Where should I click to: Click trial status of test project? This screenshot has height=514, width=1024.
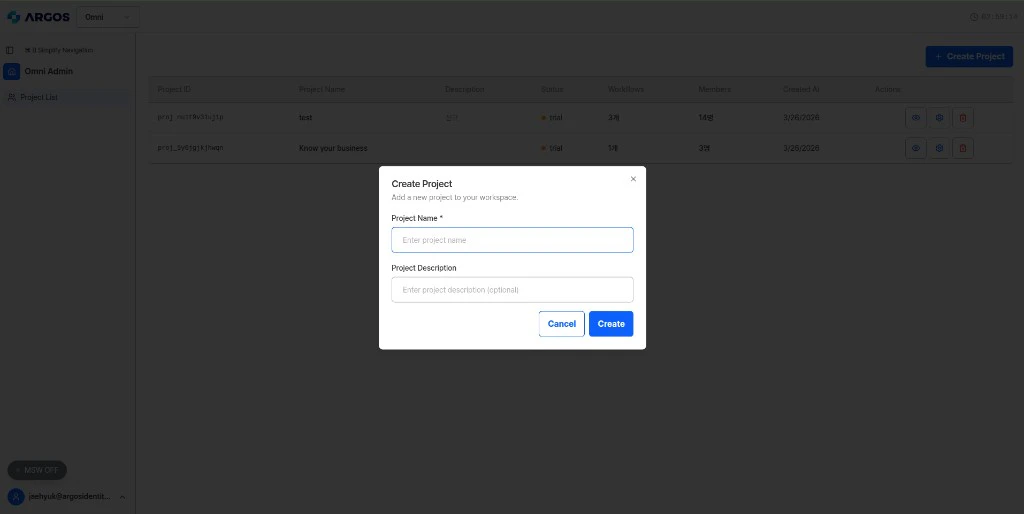tap(552, 118)
